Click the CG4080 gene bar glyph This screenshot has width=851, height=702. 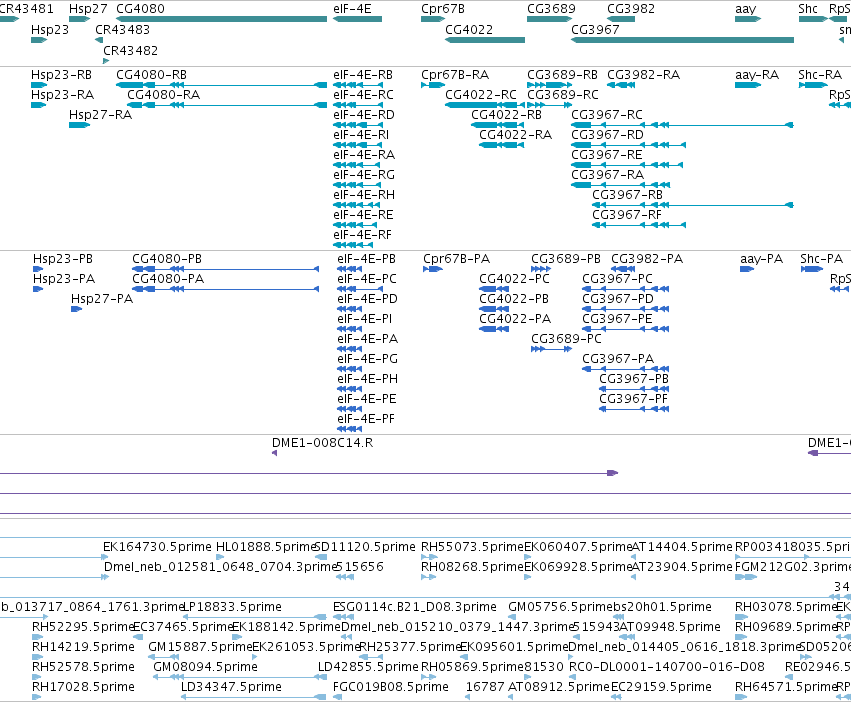(221, 19)
